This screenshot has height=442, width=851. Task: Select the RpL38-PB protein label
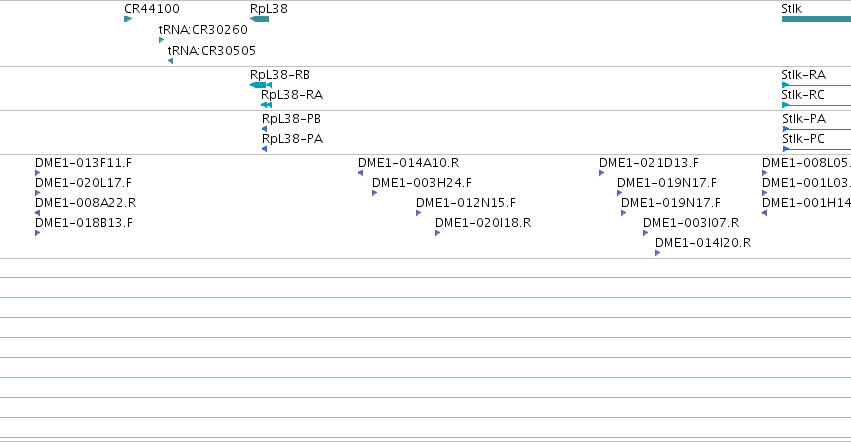[x=291, y=118]
